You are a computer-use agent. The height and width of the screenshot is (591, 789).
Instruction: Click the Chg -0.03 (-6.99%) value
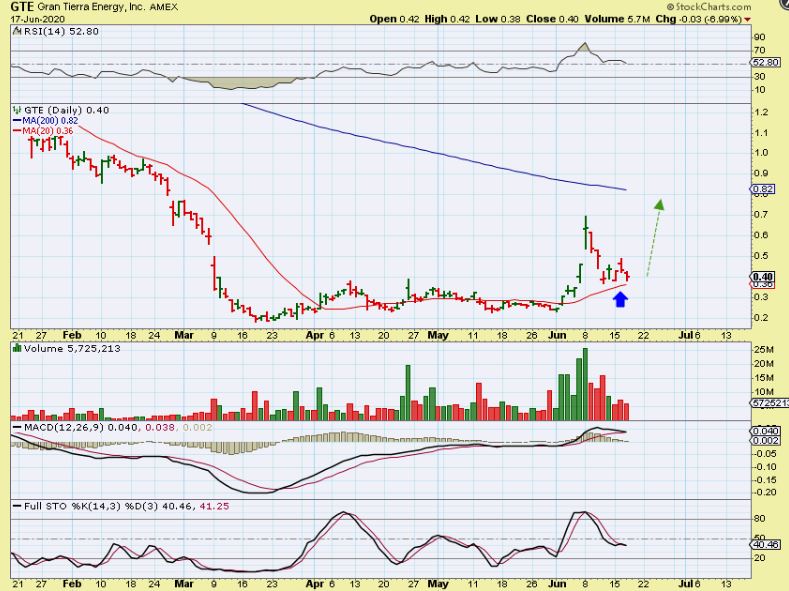[x=698, y=19]
